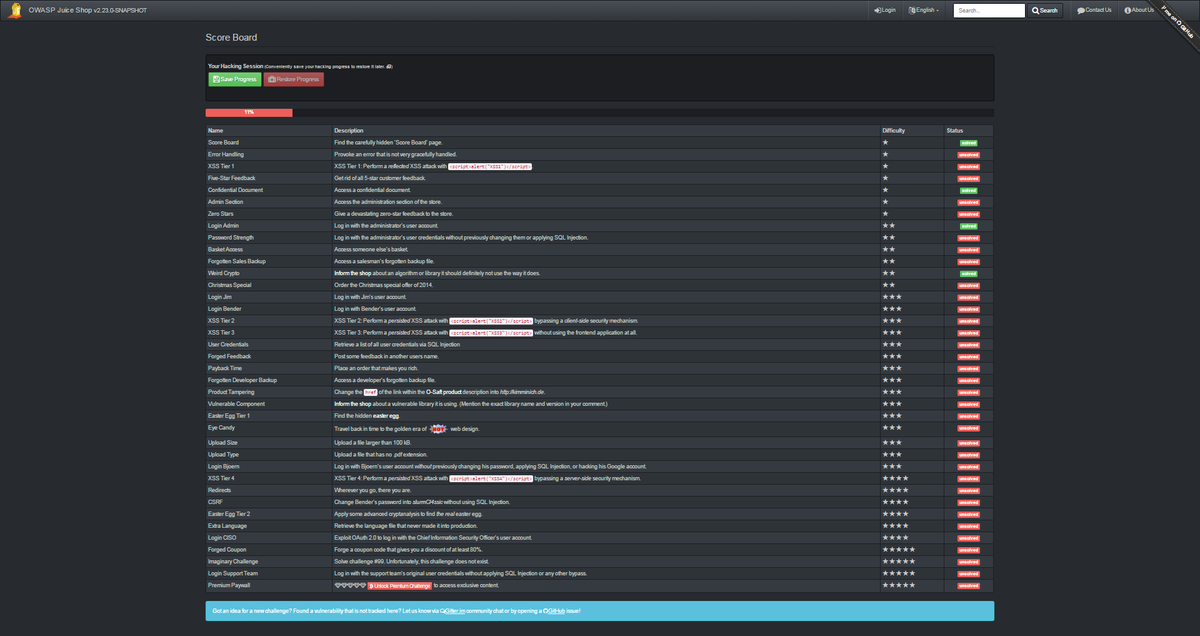Click the 11% progress bar
1200x636 pixels.
coord(249,113)
